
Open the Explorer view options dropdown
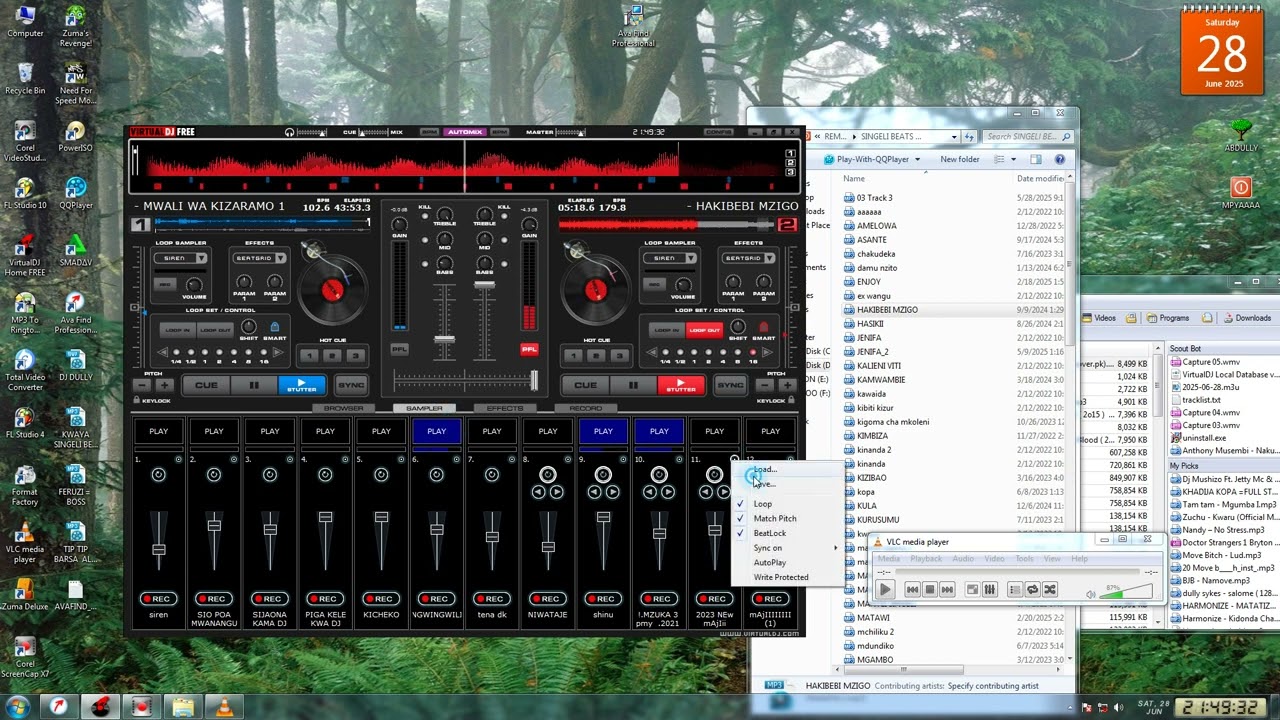coord(1013,159)
